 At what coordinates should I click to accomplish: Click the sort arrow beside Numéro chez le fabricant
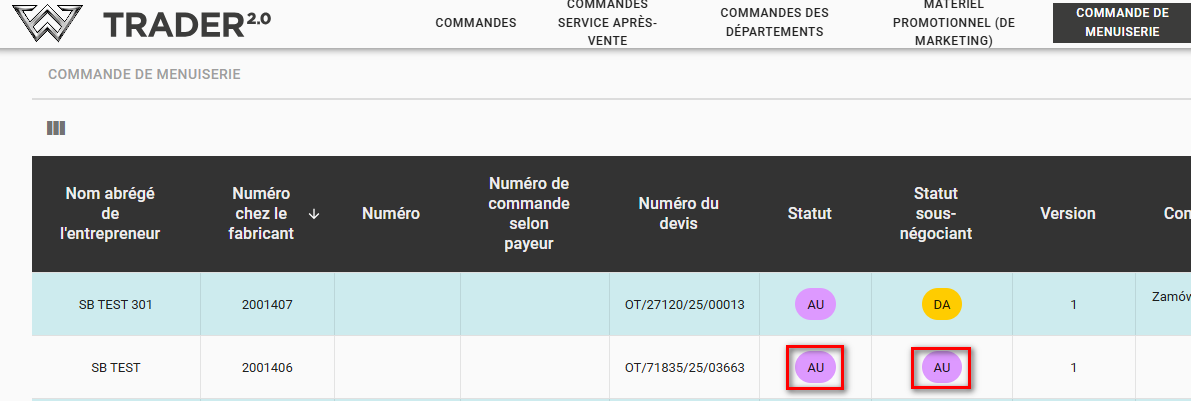314,214
